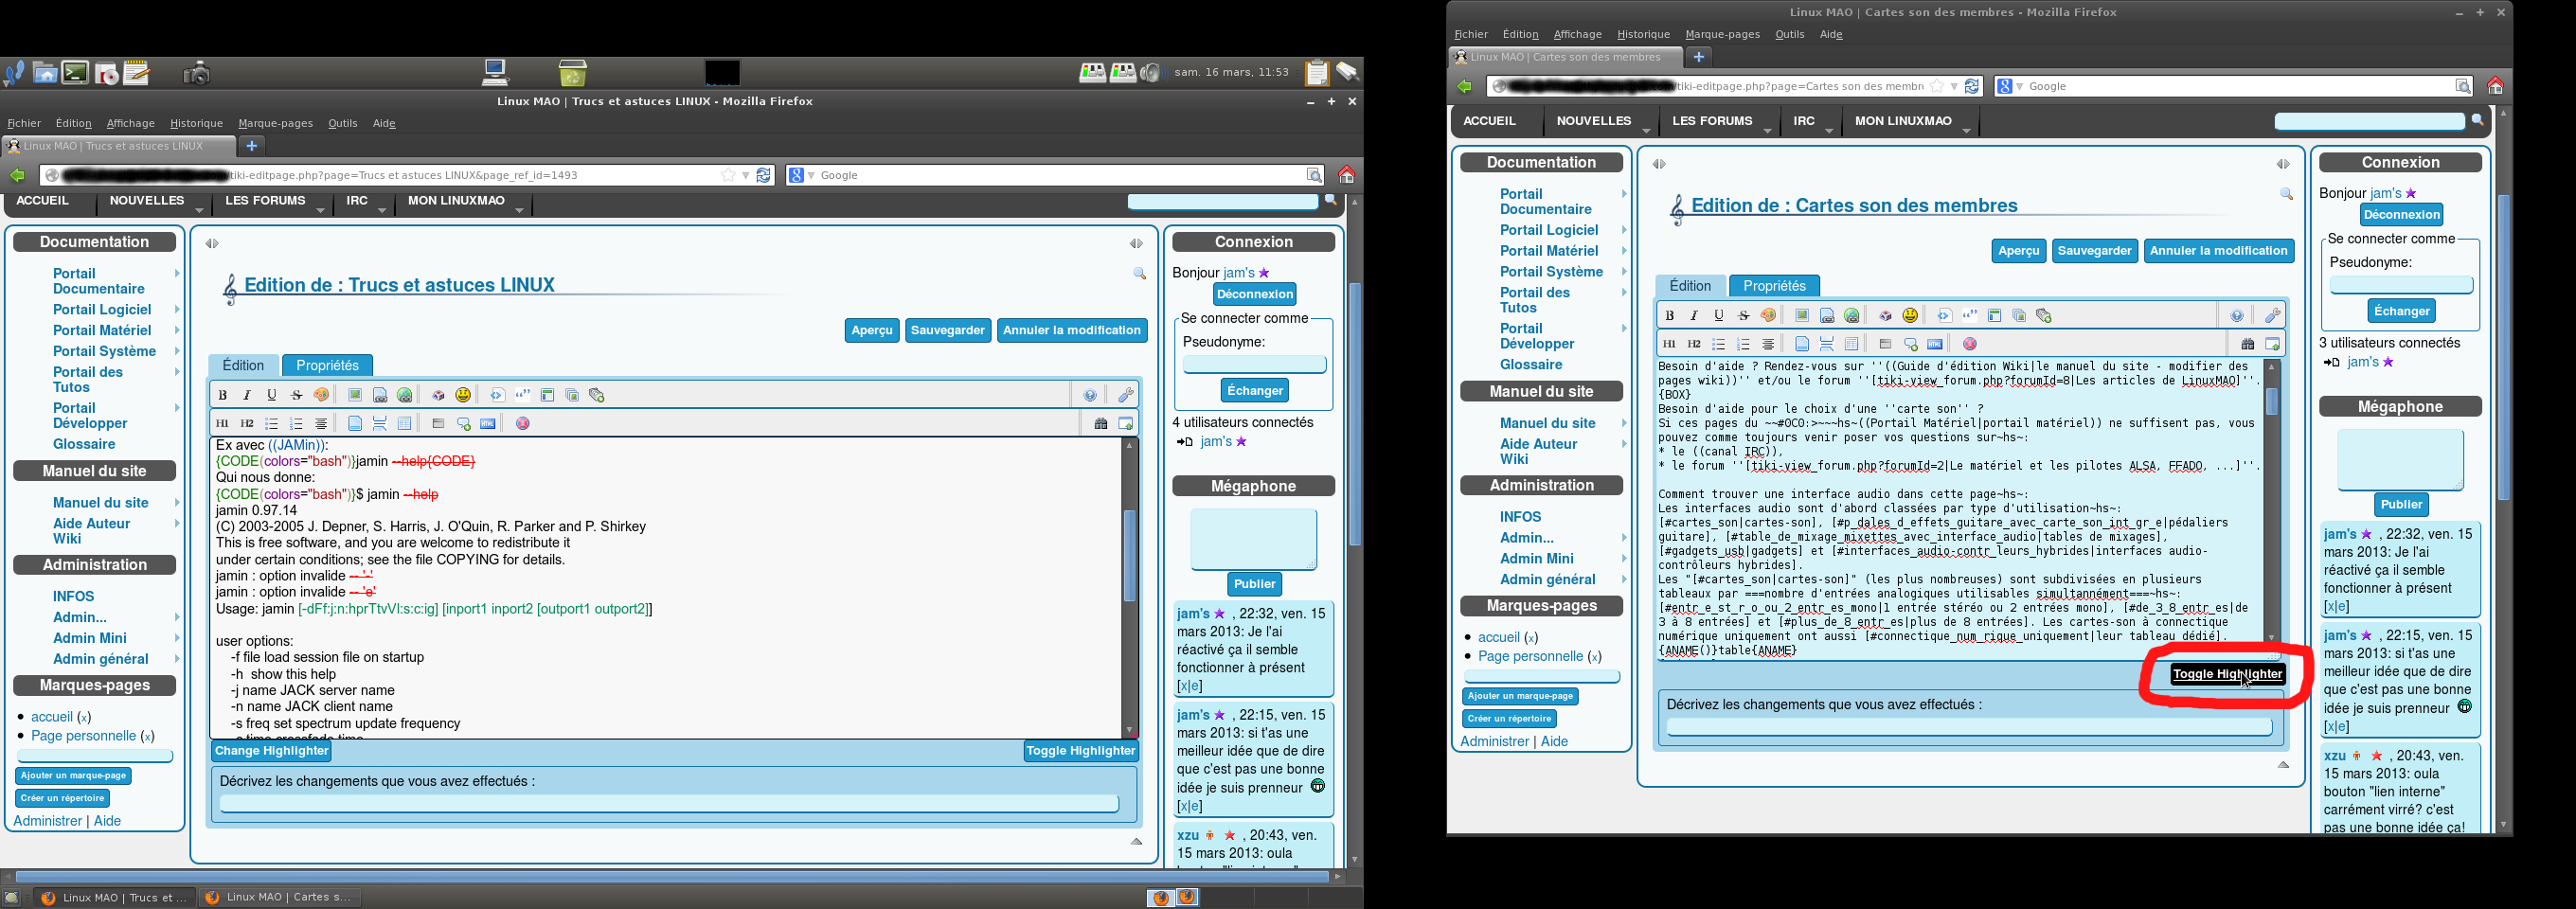Focus the change description field in the Cartes son window
2576x909 pixels.
click(1969, 727)
